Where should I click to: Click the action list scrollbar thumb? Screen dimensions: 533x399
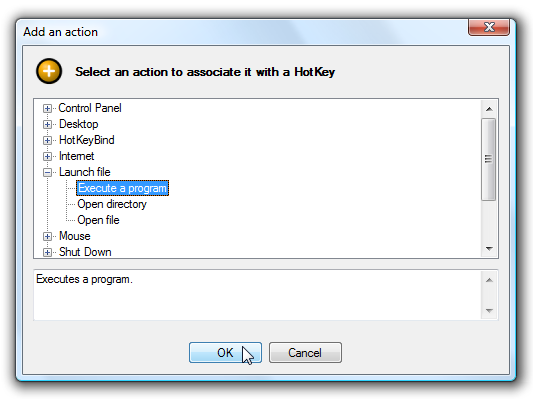[488, 159]
